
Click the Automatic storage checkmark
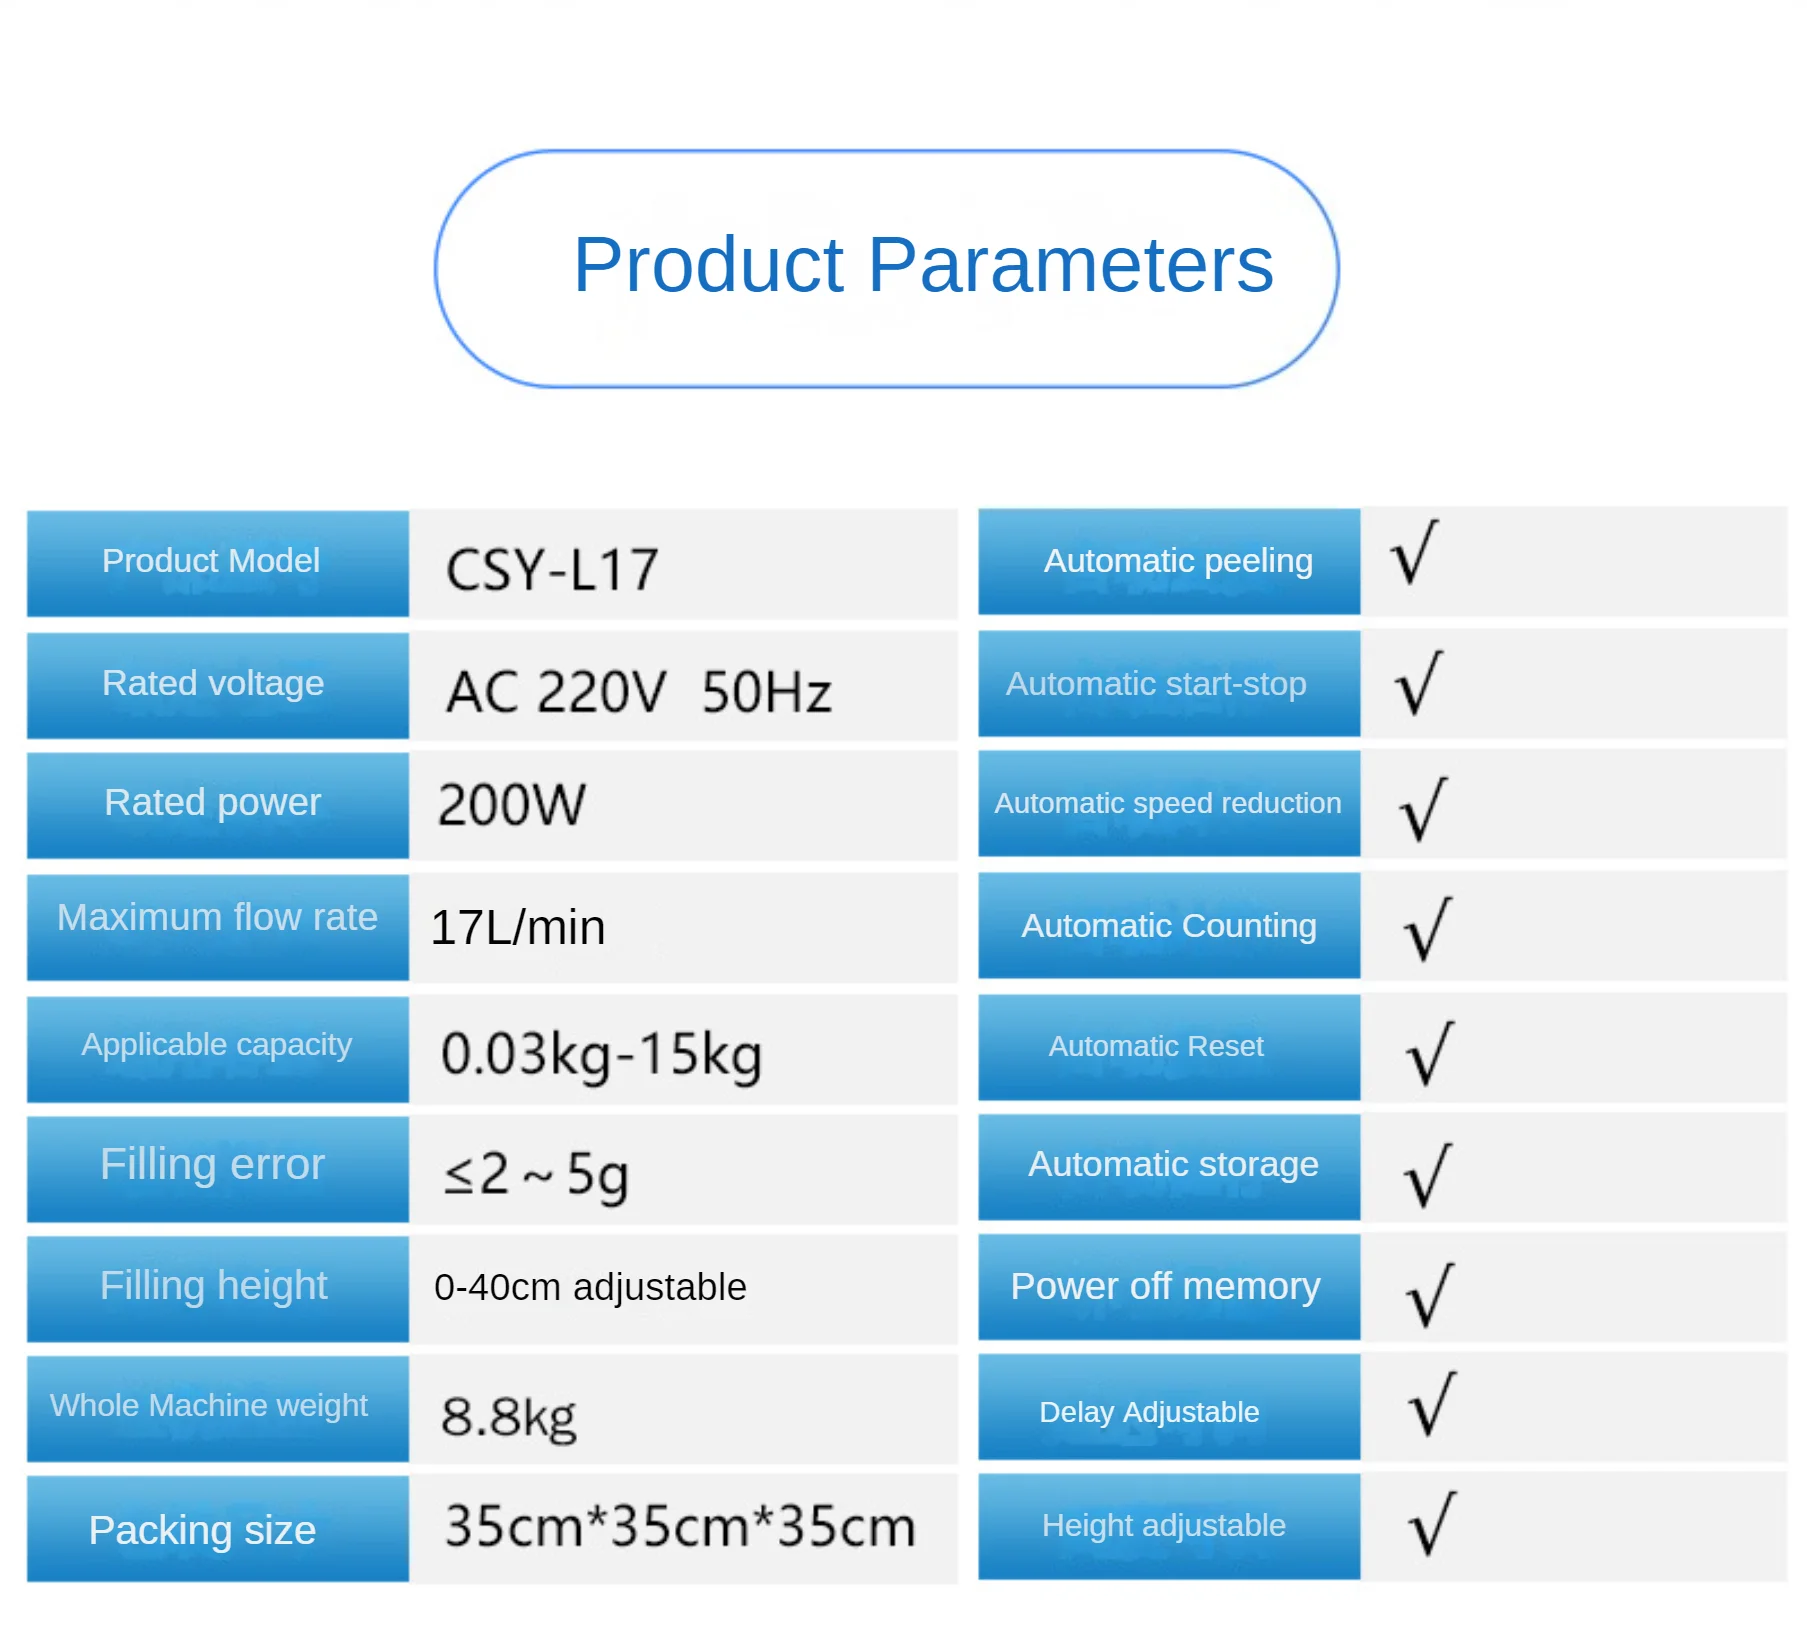pyautogui.click(x=1428, y=1175)
